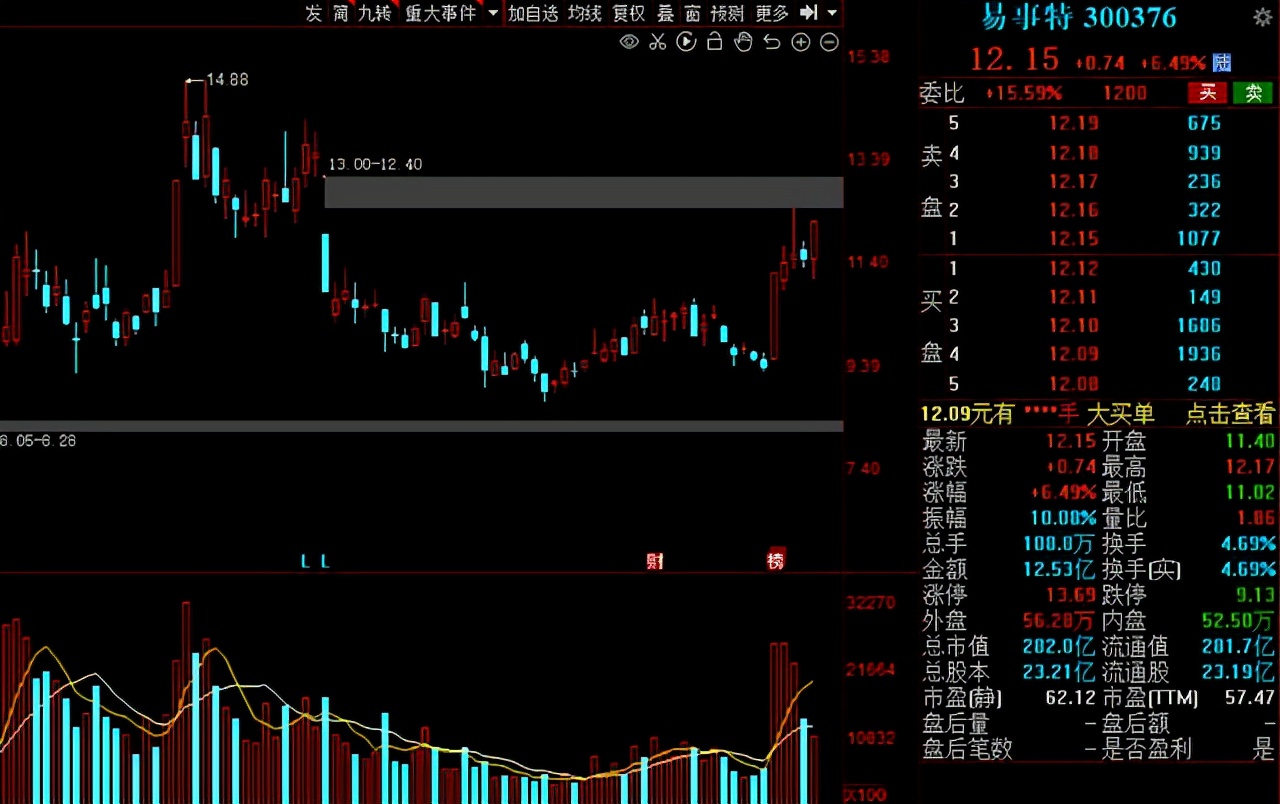Click the unlocked padlock icon

(x=714, y=42)
